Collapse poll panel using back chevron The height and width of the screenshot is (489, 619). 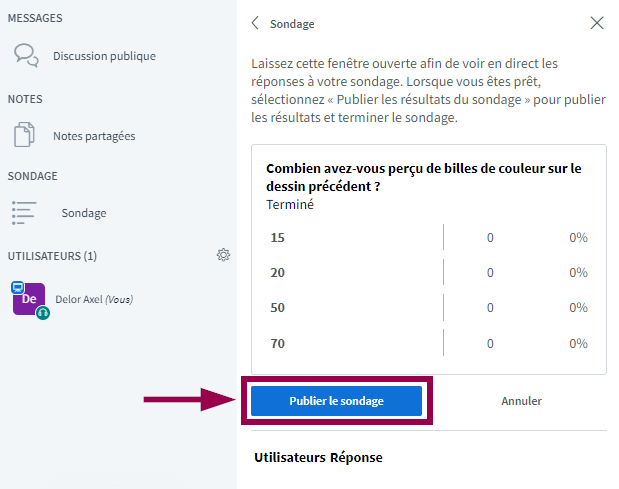click(256, 23)
